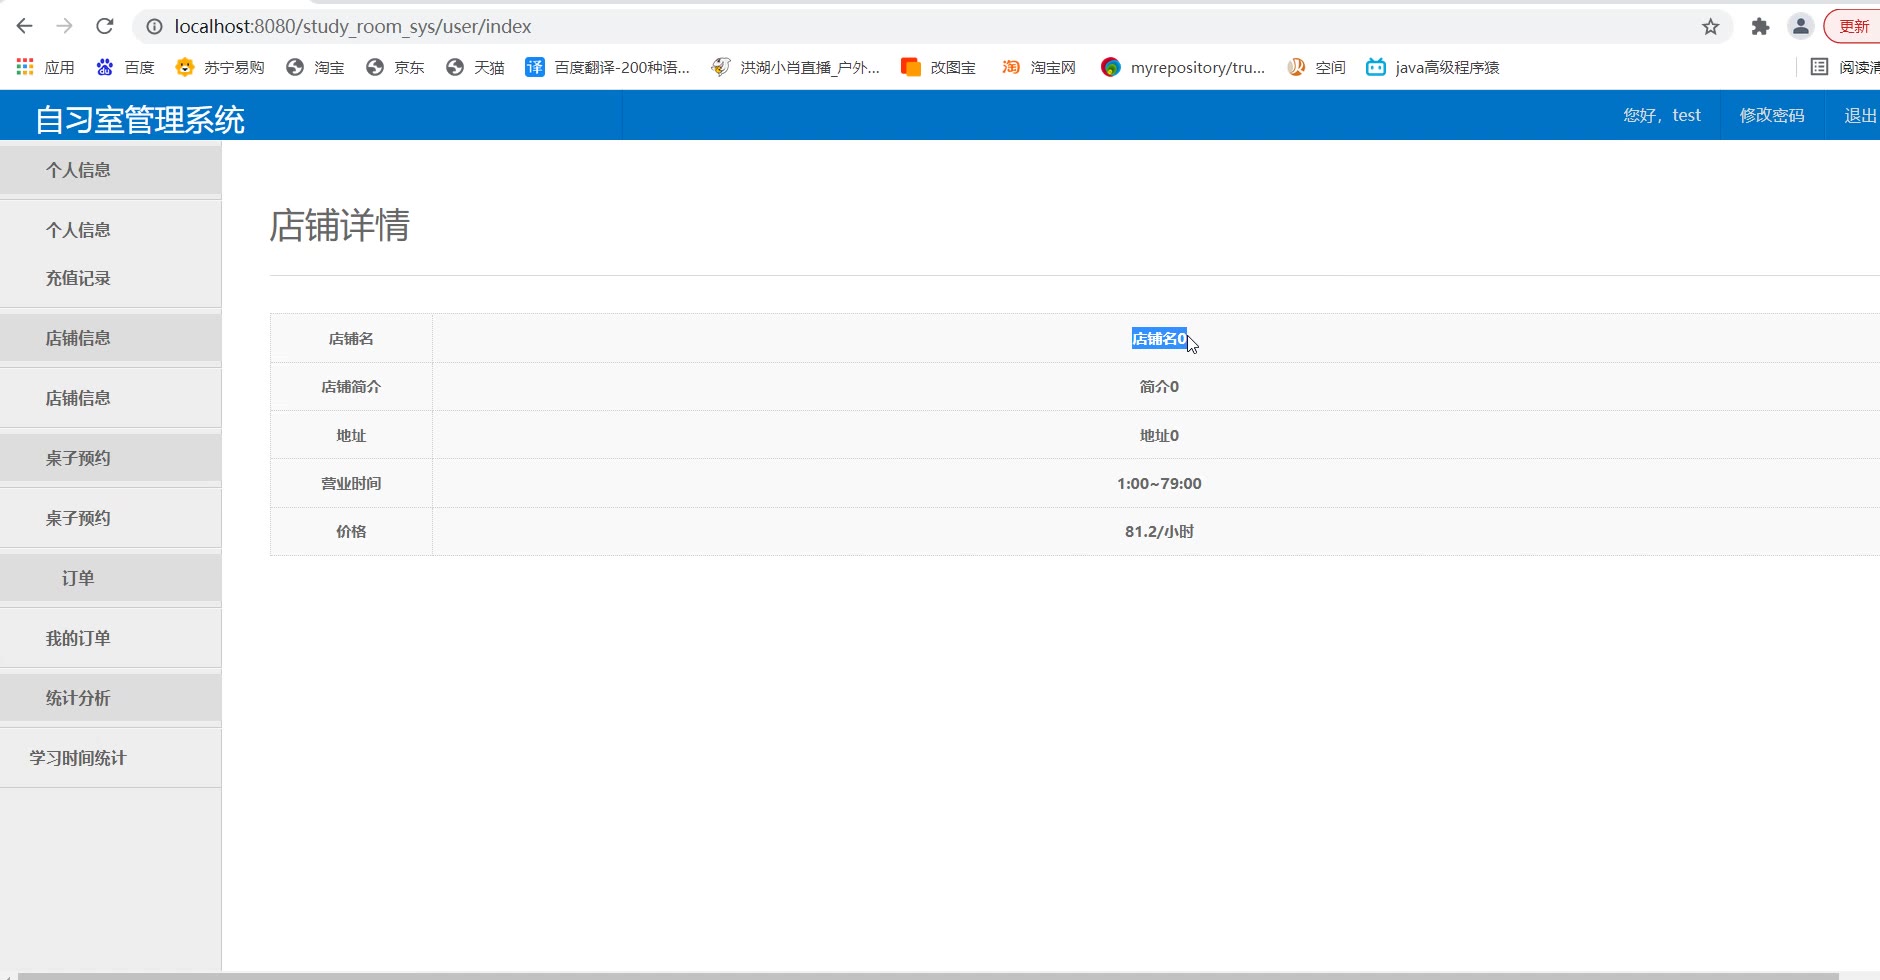Open the java高级程序猿 bookmark
This screenshot has width=1880, height=980.
click(x=1433, y=67)
